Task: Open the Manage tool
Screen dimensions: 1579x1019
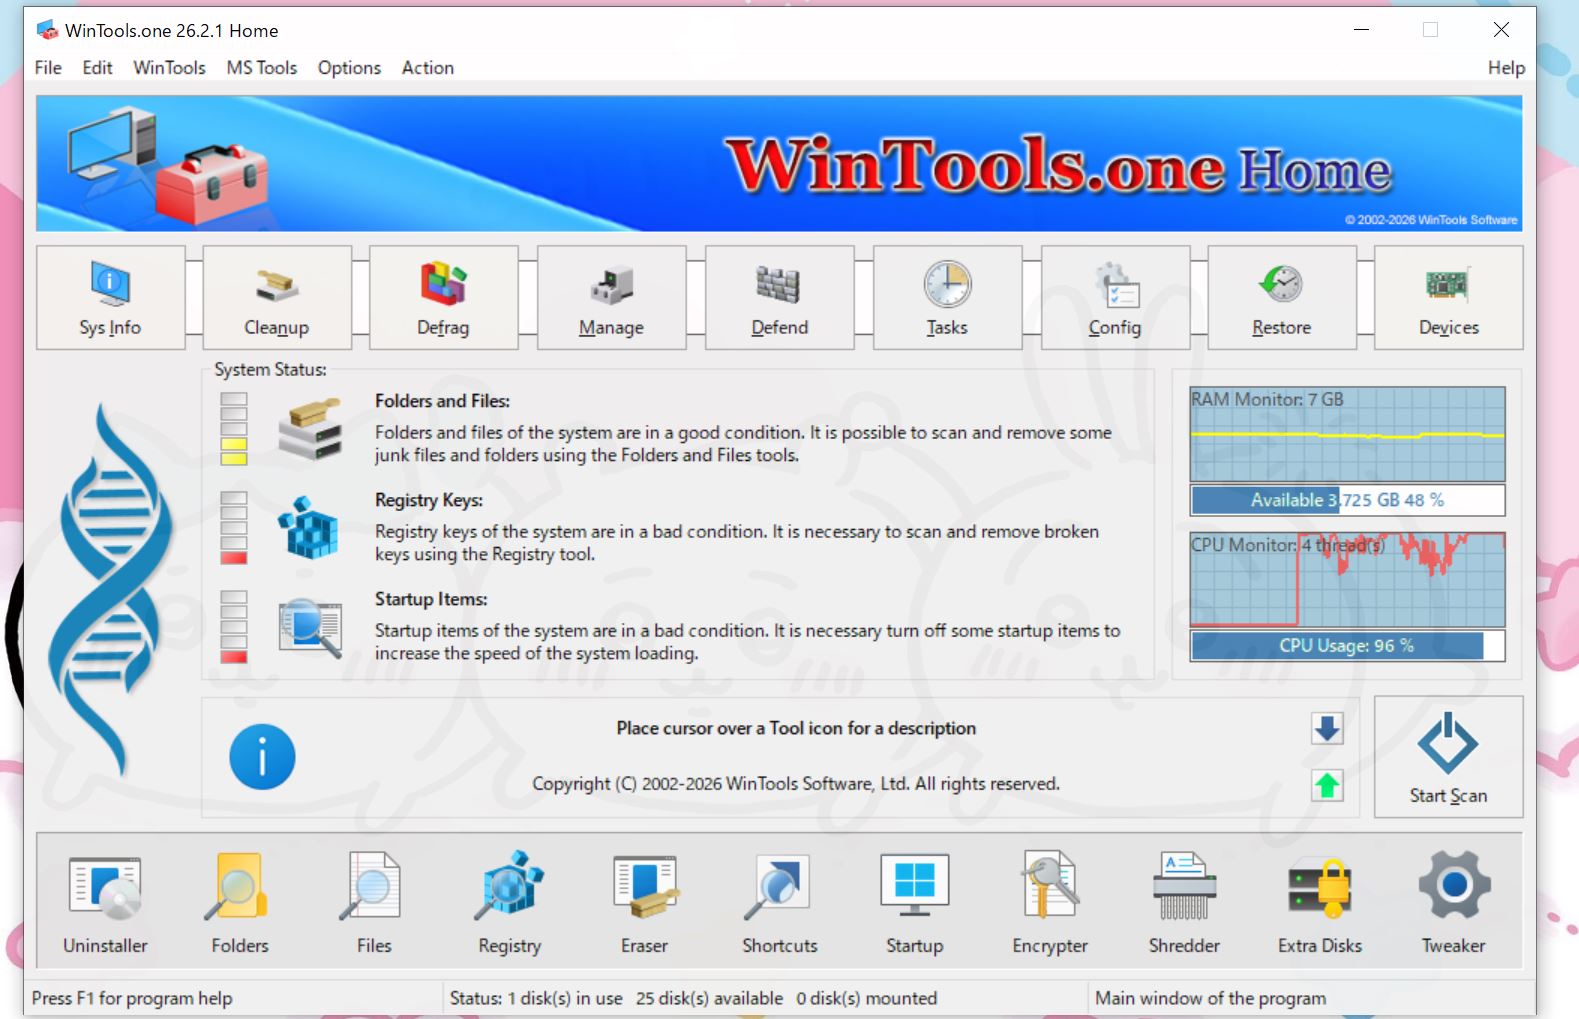Action: coord(612,297)
